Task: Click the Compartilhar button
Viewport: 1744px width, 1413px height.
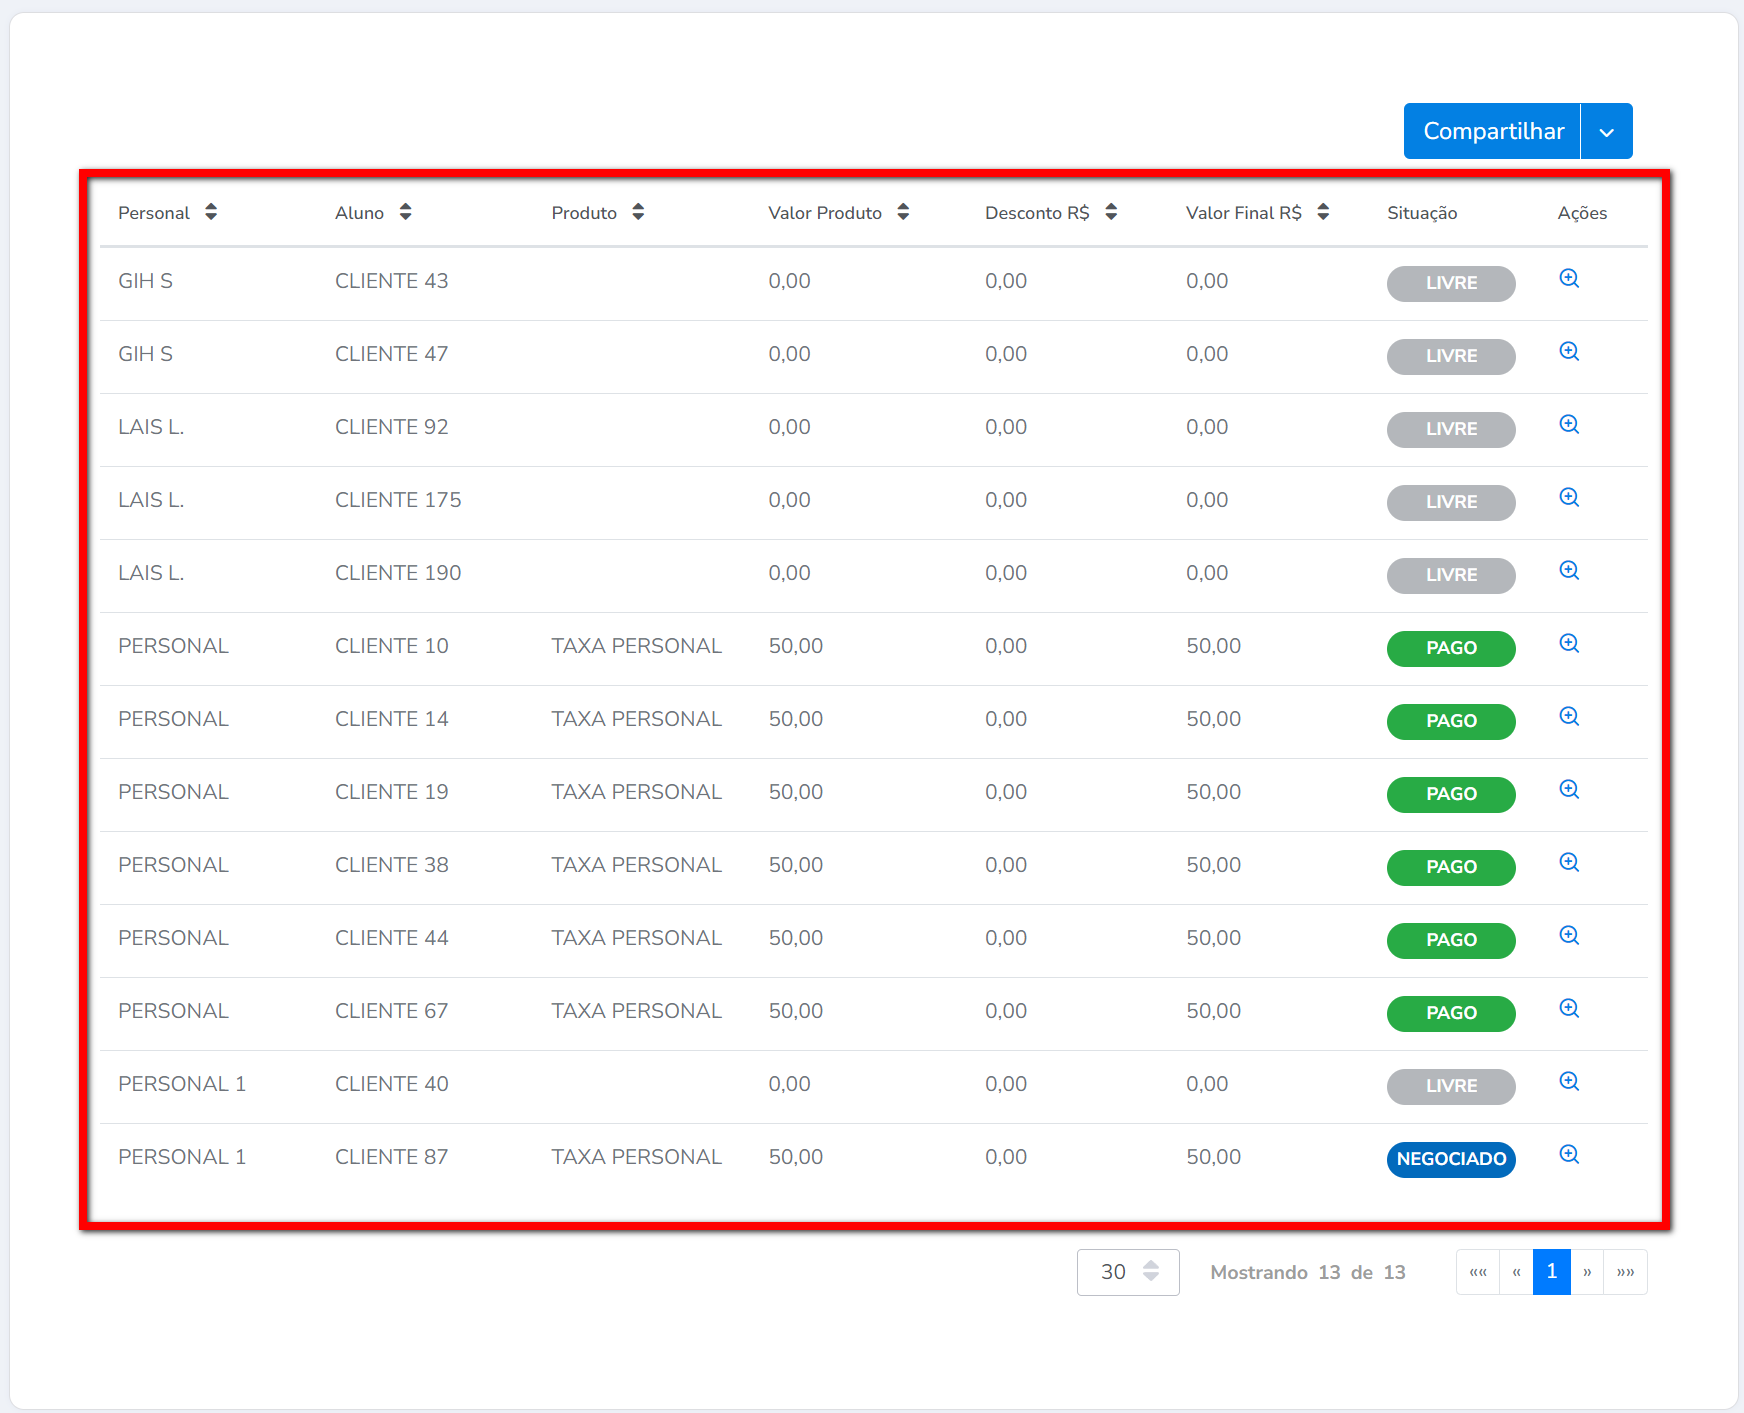Action: 1492,132
